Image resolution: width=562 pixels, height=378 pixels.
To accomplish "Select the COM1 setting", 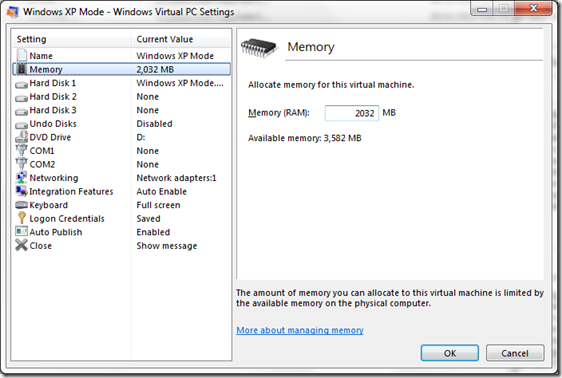I will (x=122, y=151).
